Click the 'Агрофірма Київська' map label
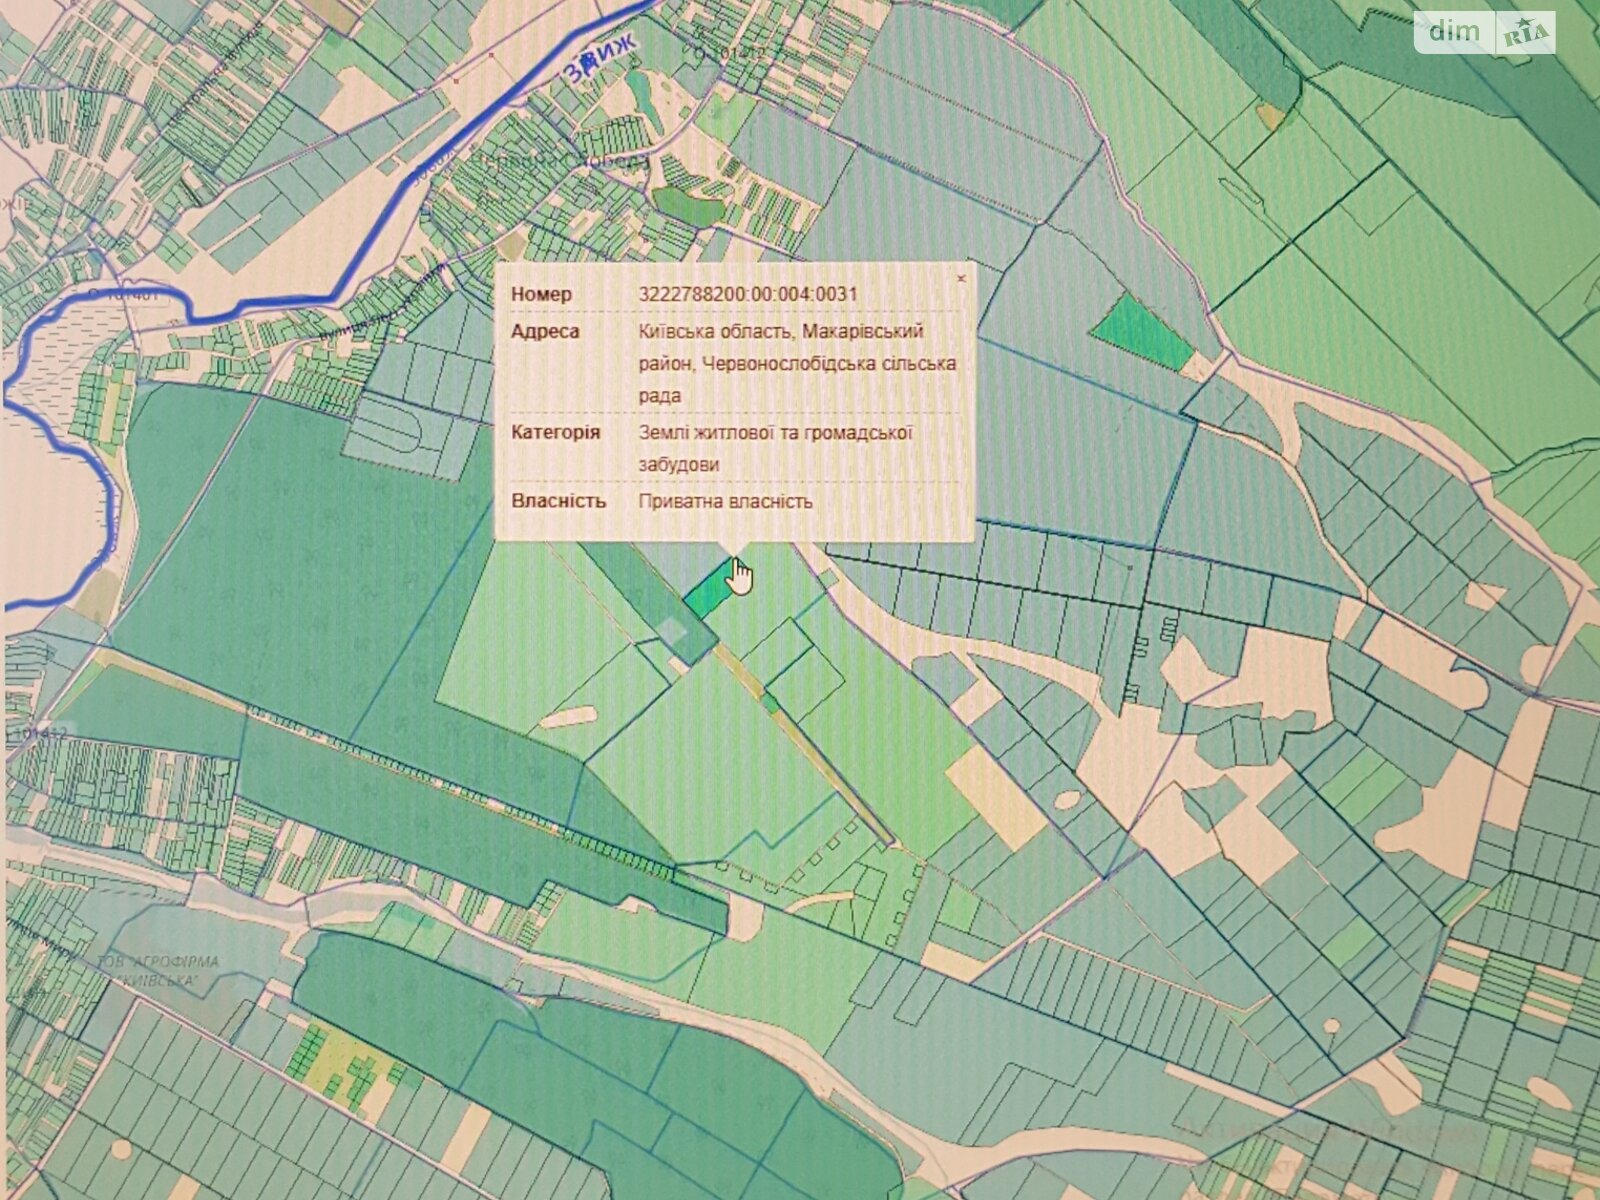The height and width of the screenshot is (1200, 1600). 158,969
